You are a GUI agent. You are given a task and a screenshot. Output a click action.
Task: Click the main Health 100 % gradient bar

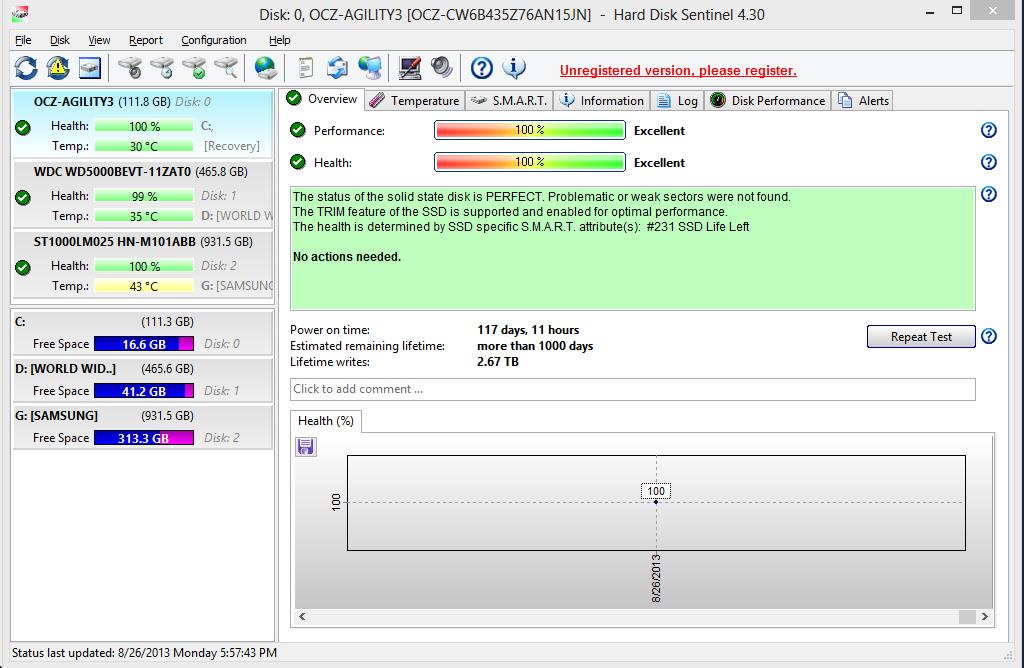coord(530,162)
